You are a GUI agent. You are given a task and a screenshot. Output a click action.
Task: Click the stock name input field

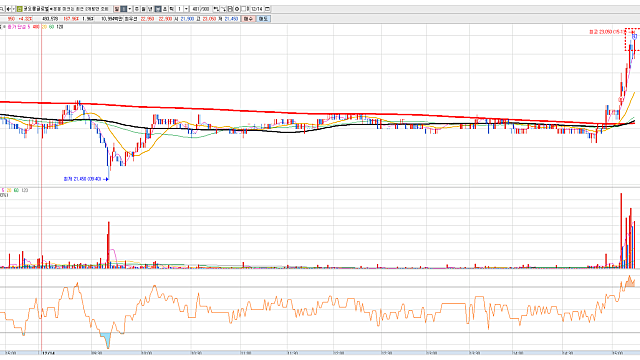36,9
